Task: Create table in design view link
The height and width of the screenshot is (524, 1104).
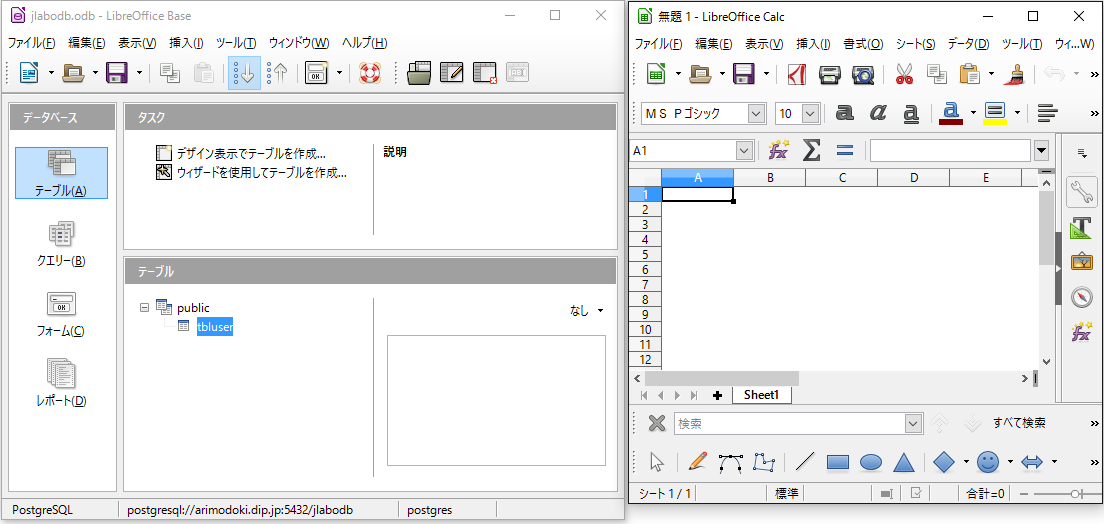Action: coord(251,153)
